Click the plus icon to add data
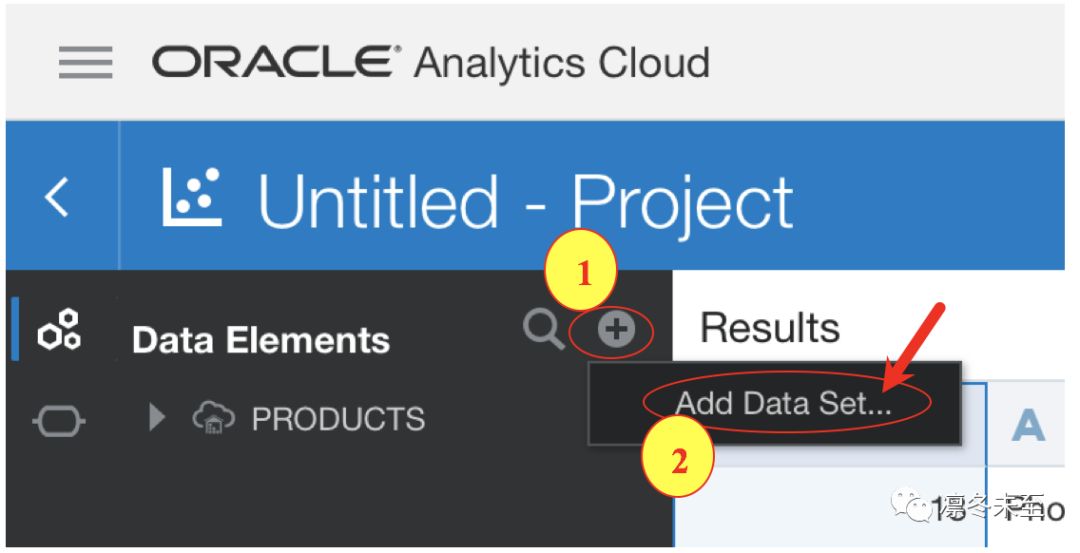This screenshot has height=553, width=1080. tap(615, 330)
